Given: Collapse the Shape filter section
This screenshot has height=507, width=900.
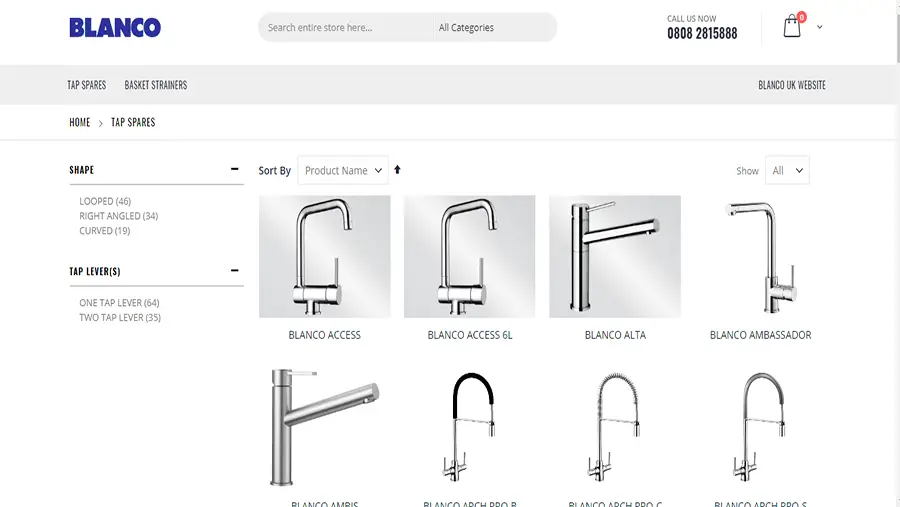Looking at the screenshot, I should coord(234,169).
